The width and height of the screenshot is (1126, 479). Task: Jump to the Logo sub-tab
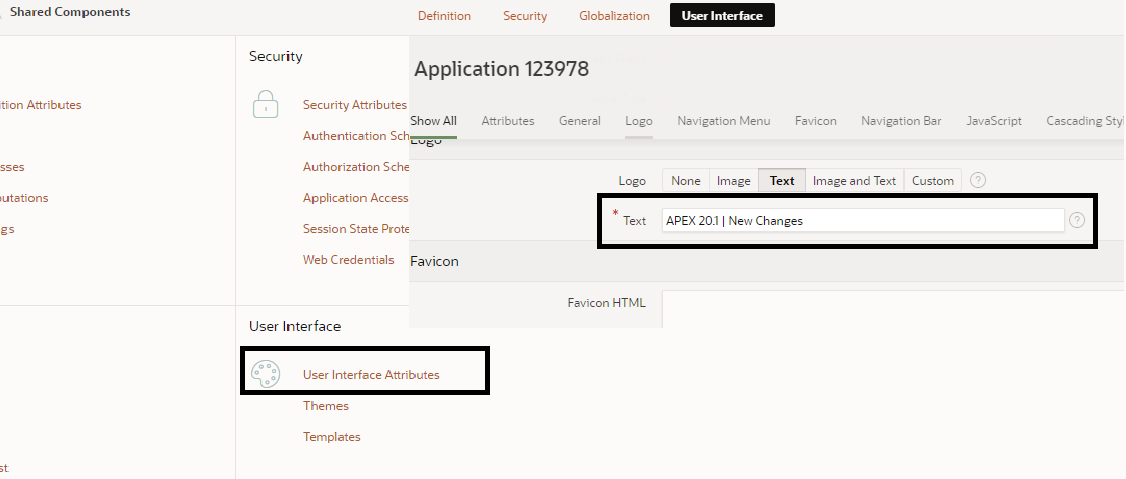(x=639, y=121)
